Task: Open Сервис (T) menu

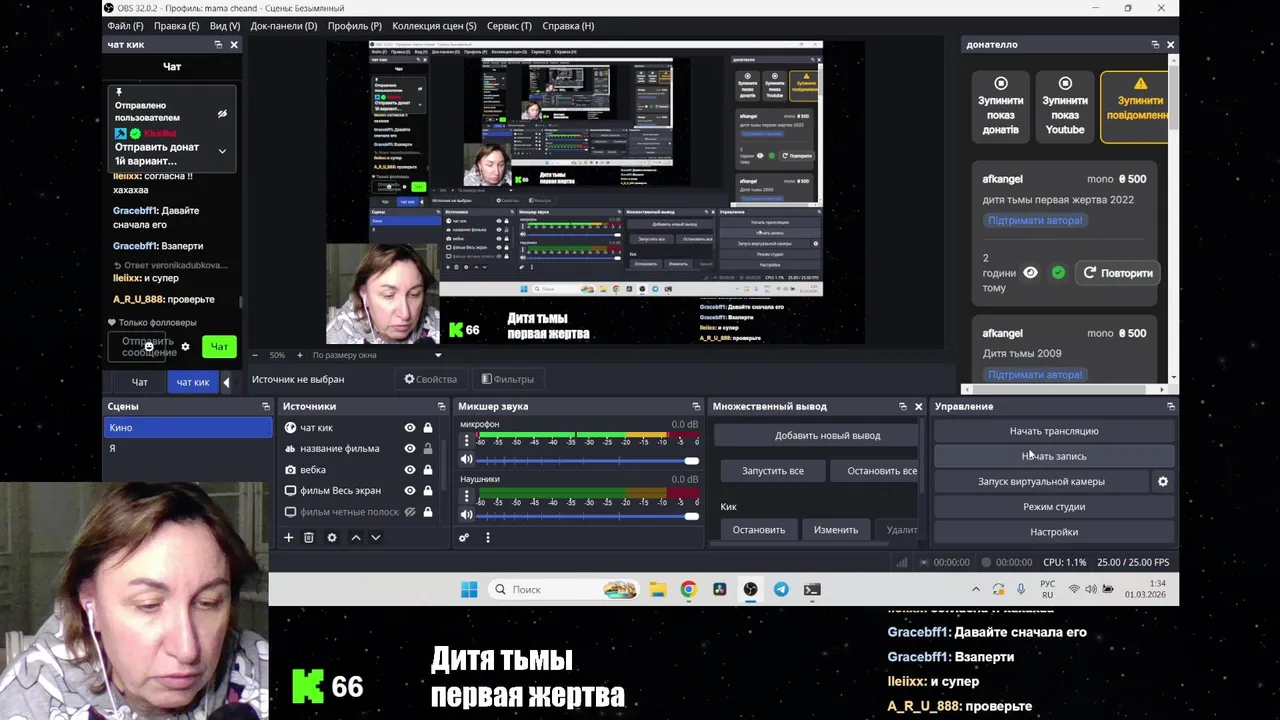Action: point(509,26)
